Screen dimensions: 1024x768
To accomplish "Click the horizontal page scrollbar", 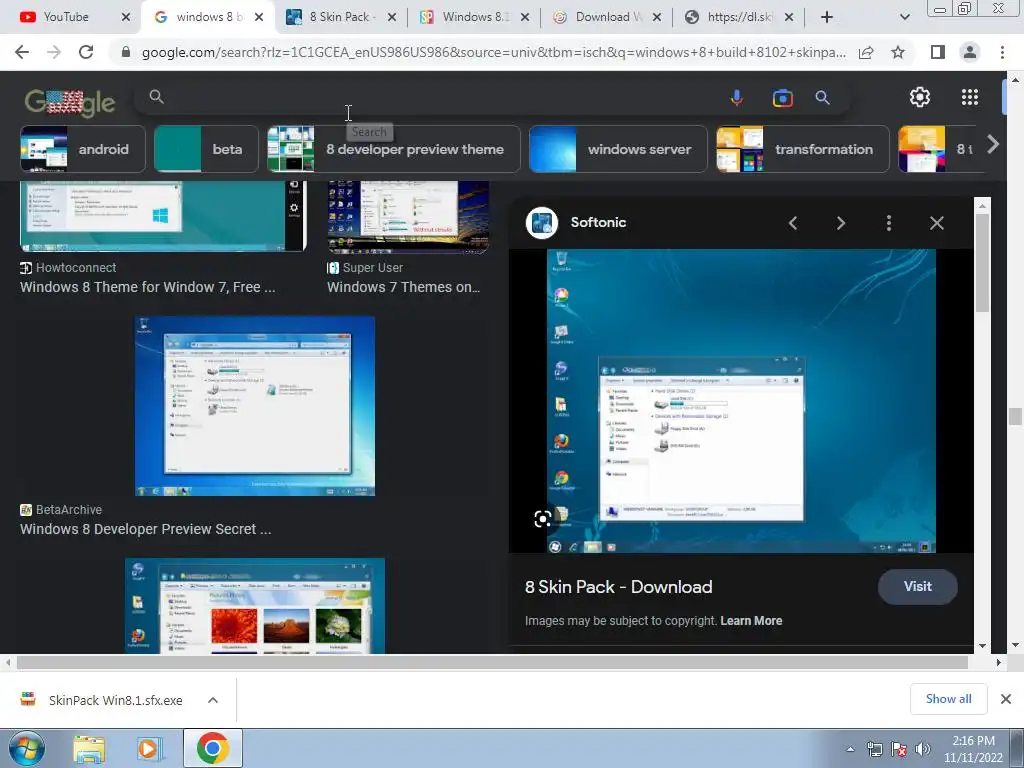I will [492, 662].
